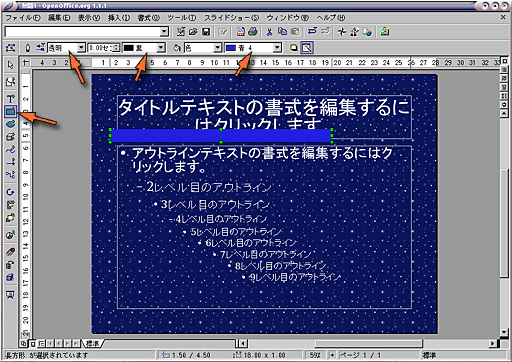Click the Copy icon
The image size is (512, 362).
point(282,32)
